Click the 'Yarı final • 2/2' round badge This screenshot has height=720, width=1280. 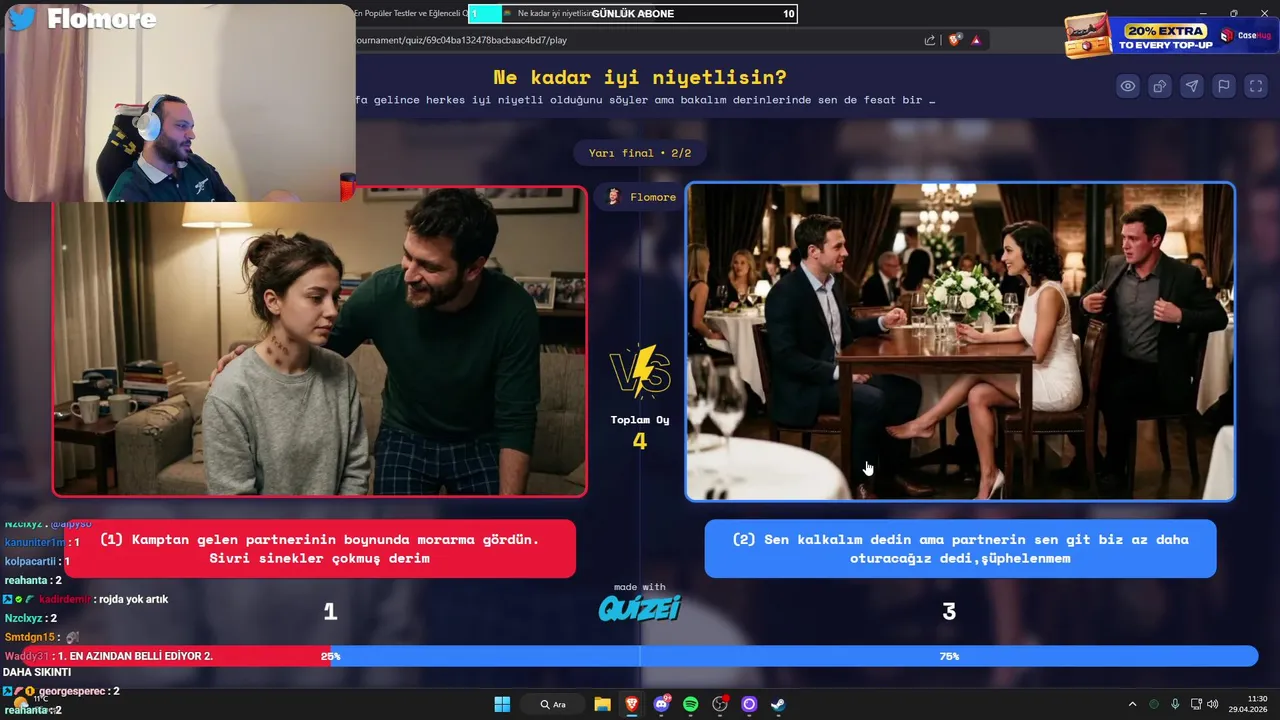click(640, 153)
